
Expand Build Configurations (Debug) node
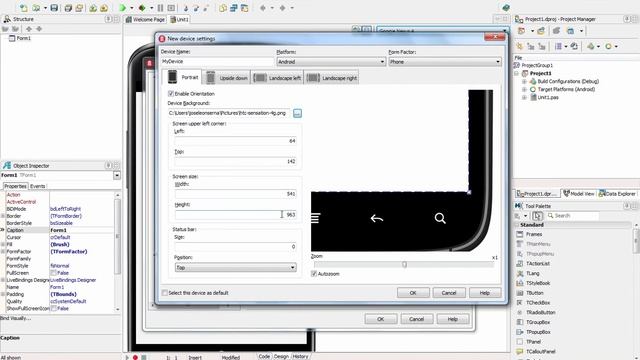click(x=524, y=81)
